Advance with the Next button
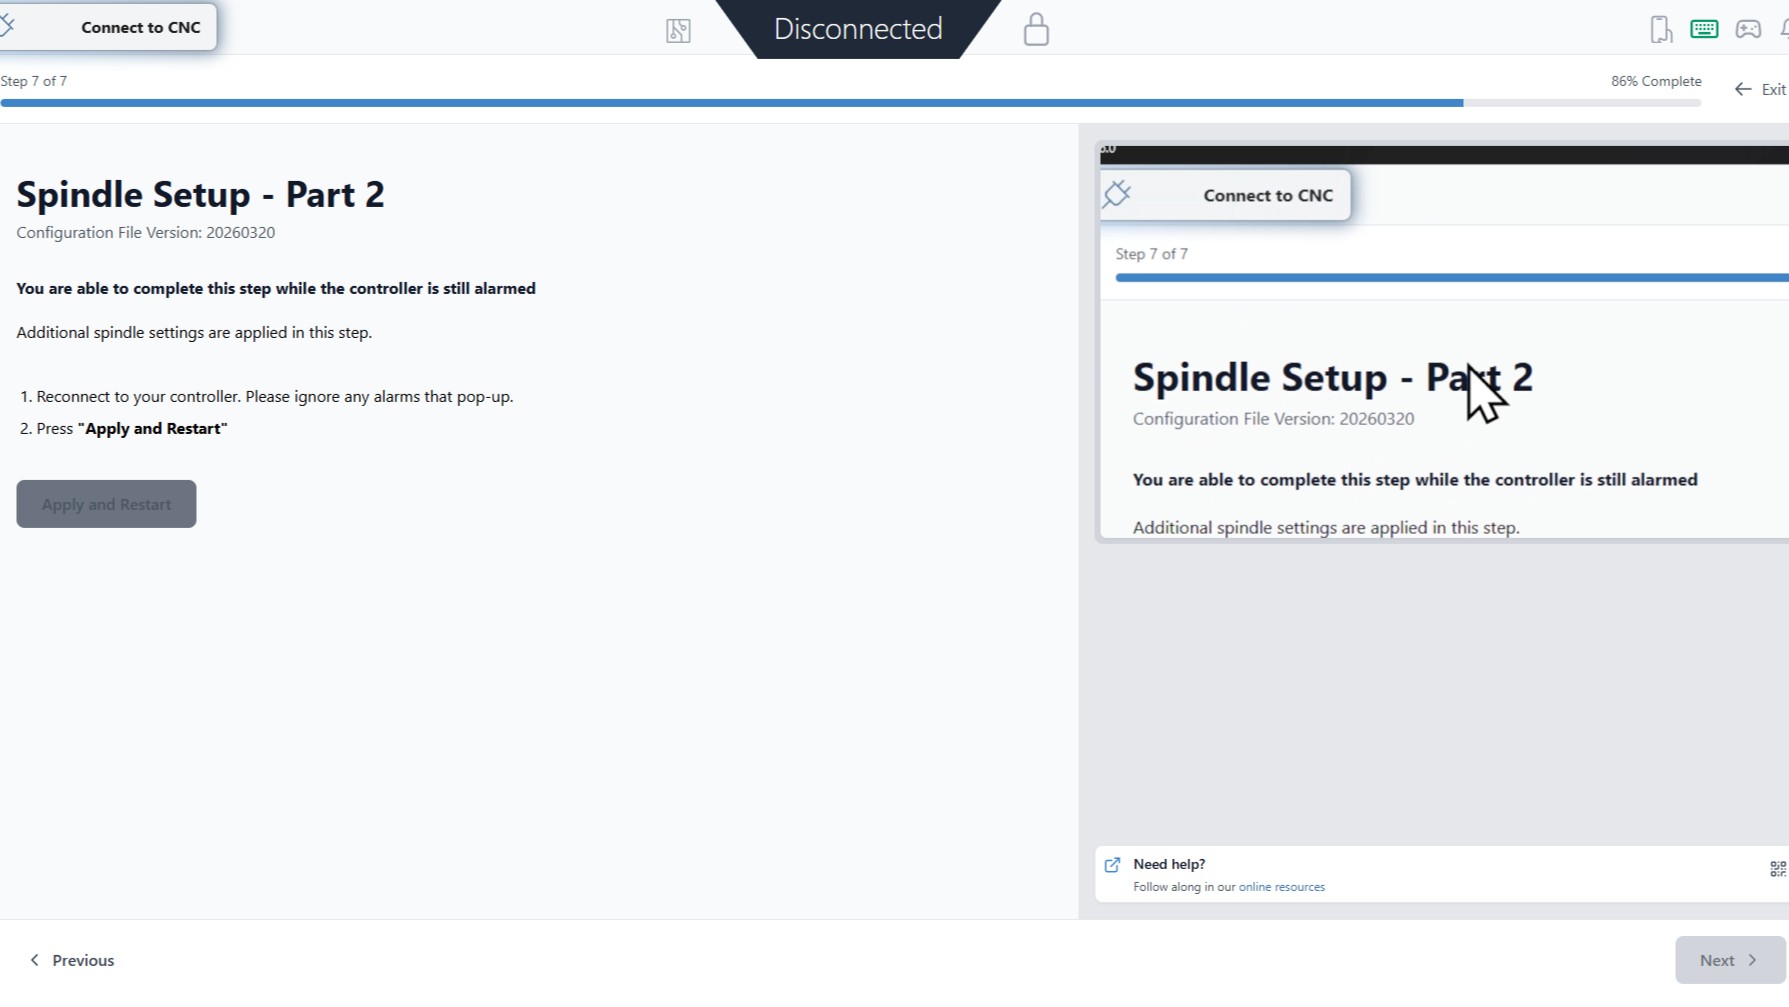Viewport: 1789px width, 1007px height. [x=1729, y=960]
